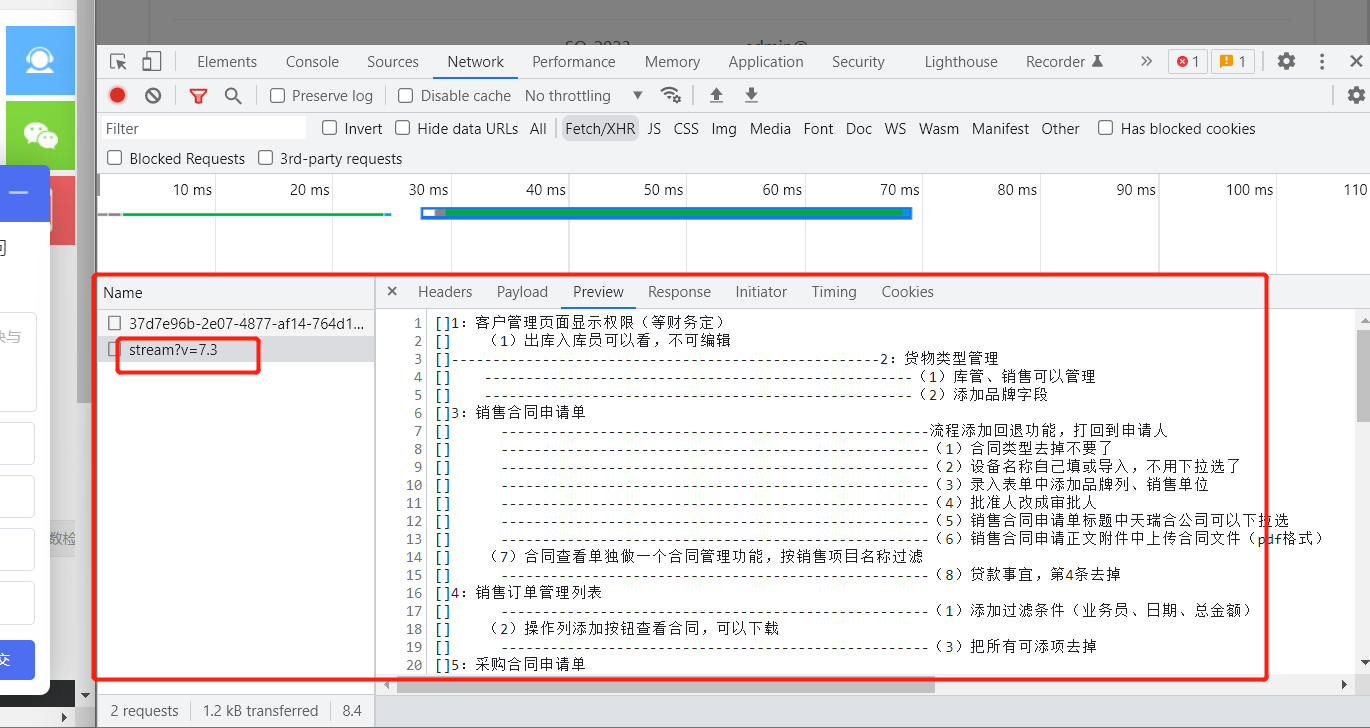Tick the Invert filter checkbox
The height and width of the screenshot is (728, 1370).
(x=330, y=128)
